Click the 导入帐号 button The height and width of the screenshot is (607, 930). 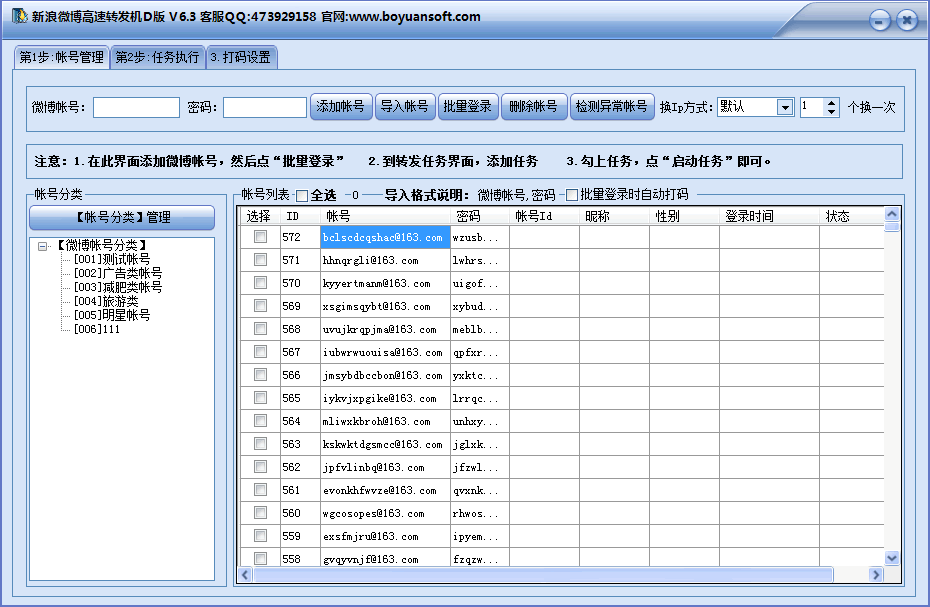405,107
